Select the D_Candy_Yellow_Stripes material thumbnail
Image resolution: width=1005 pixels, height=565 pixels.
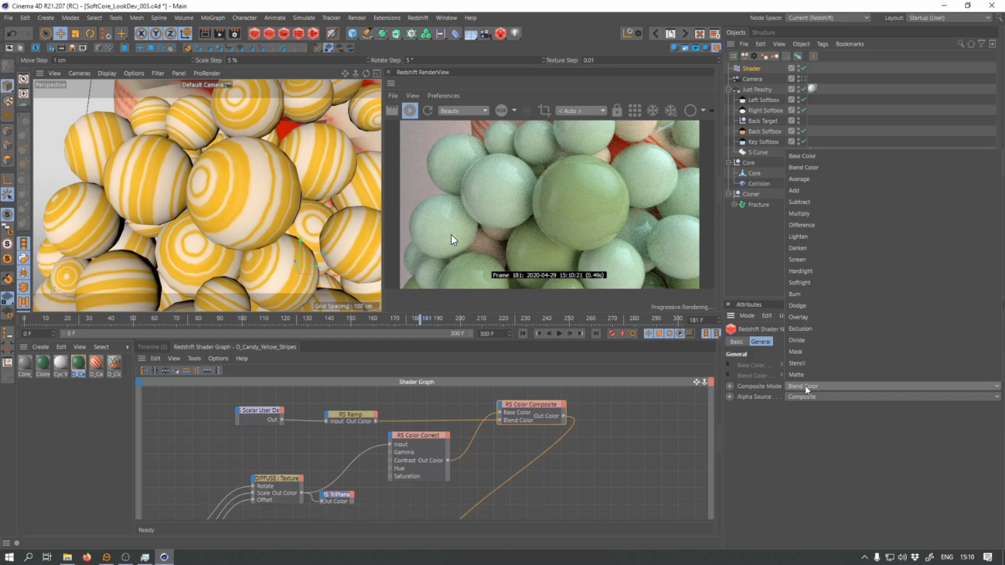tap(78, 363)
